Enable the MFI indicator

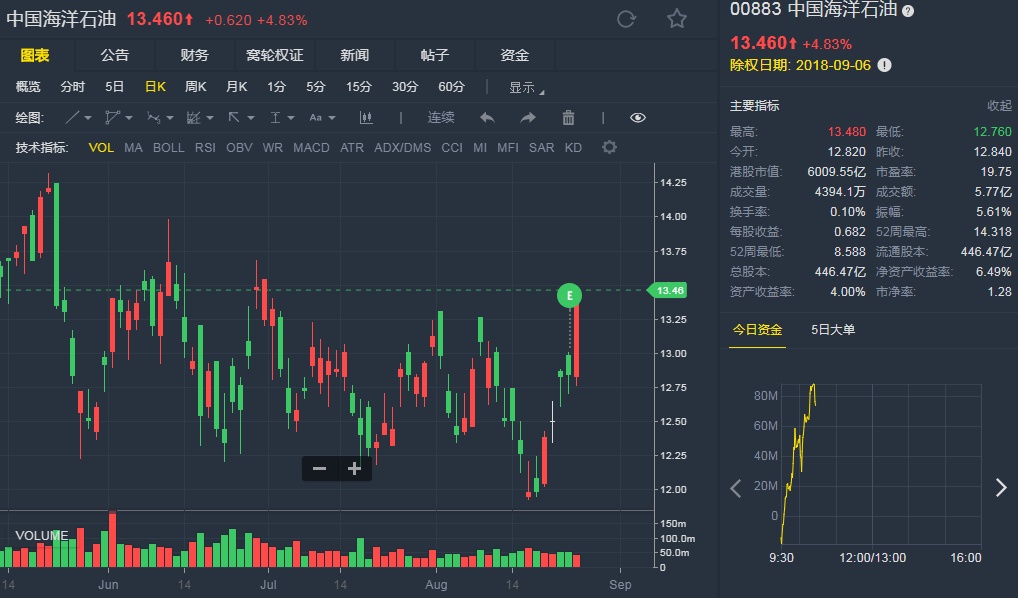(x=508, y=147)
